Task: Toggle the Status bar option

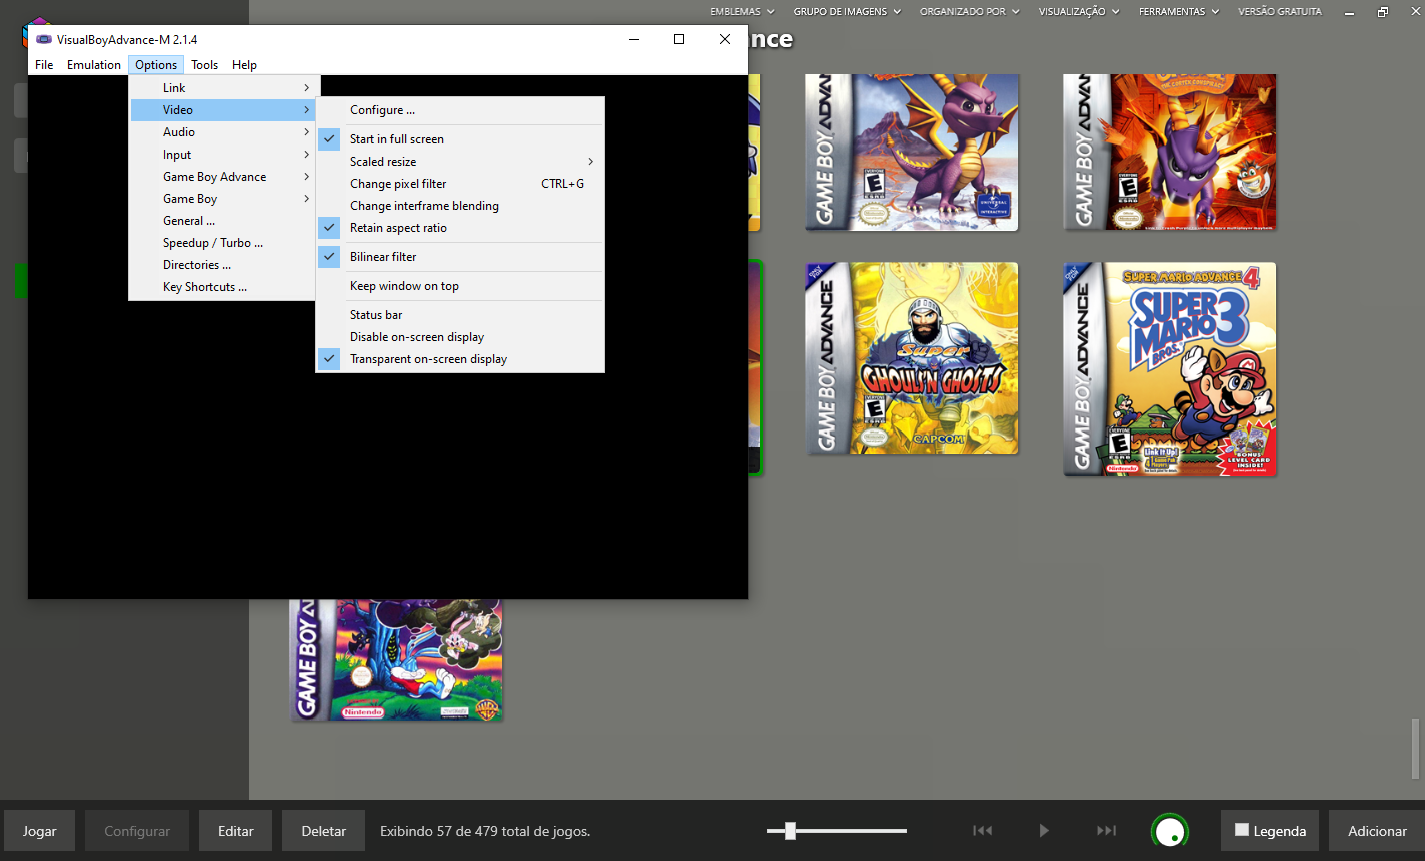Action: tap(460, 315)
